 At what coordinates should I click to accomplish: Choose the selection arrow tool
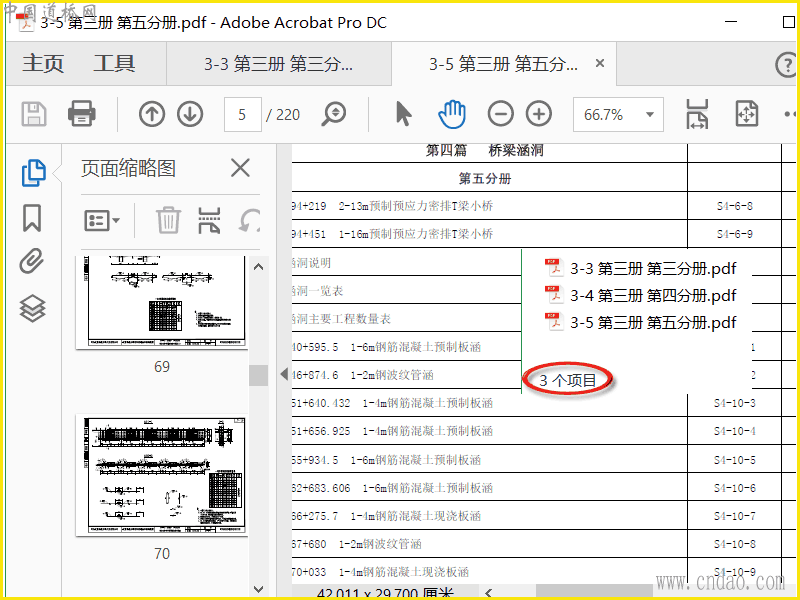403,114
